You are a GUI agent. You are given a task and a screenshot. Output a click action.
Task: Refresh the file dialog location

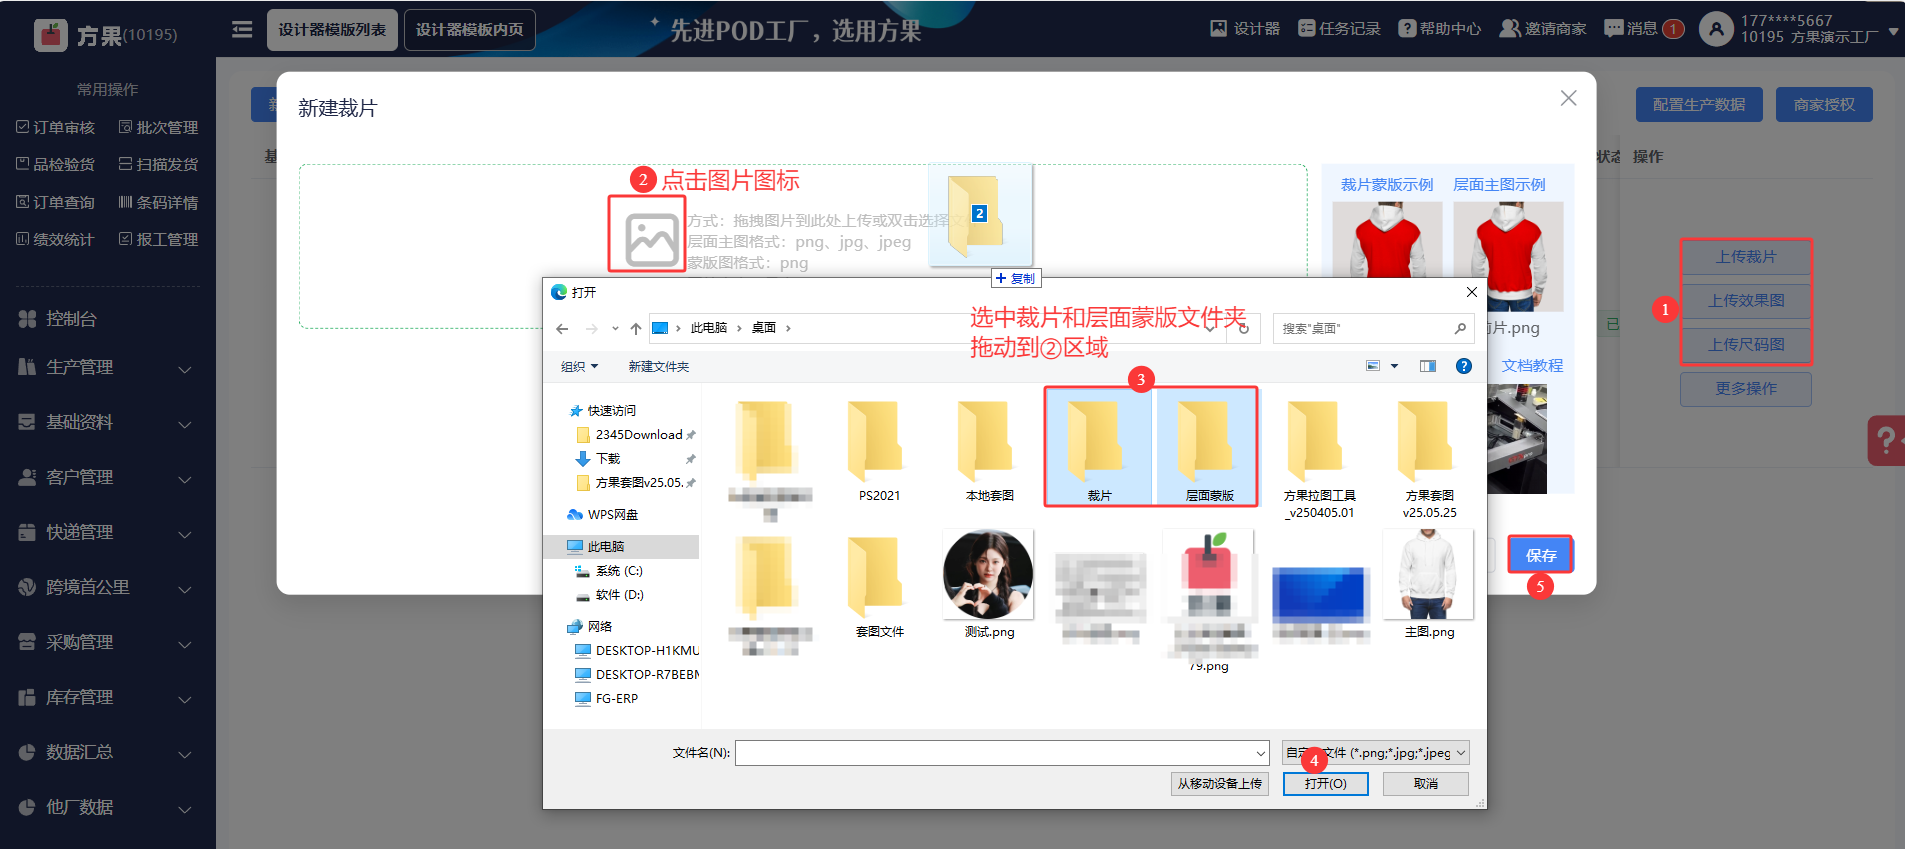click(1244, 328)
